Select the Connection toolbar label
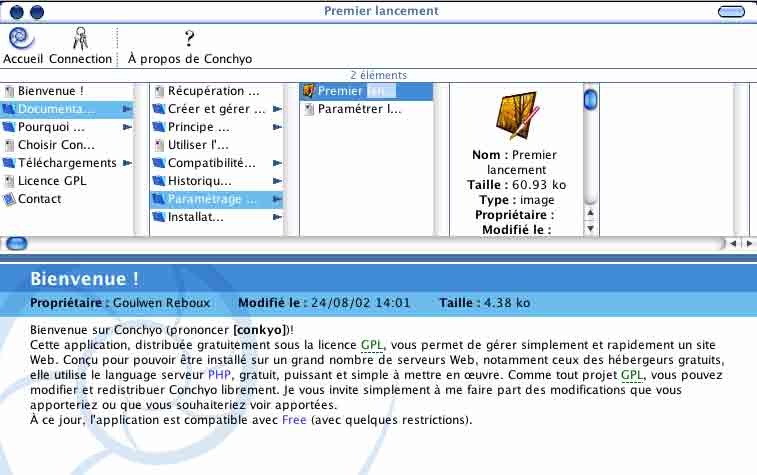Viewport: 757px width, 475px height. coord(81,59)
